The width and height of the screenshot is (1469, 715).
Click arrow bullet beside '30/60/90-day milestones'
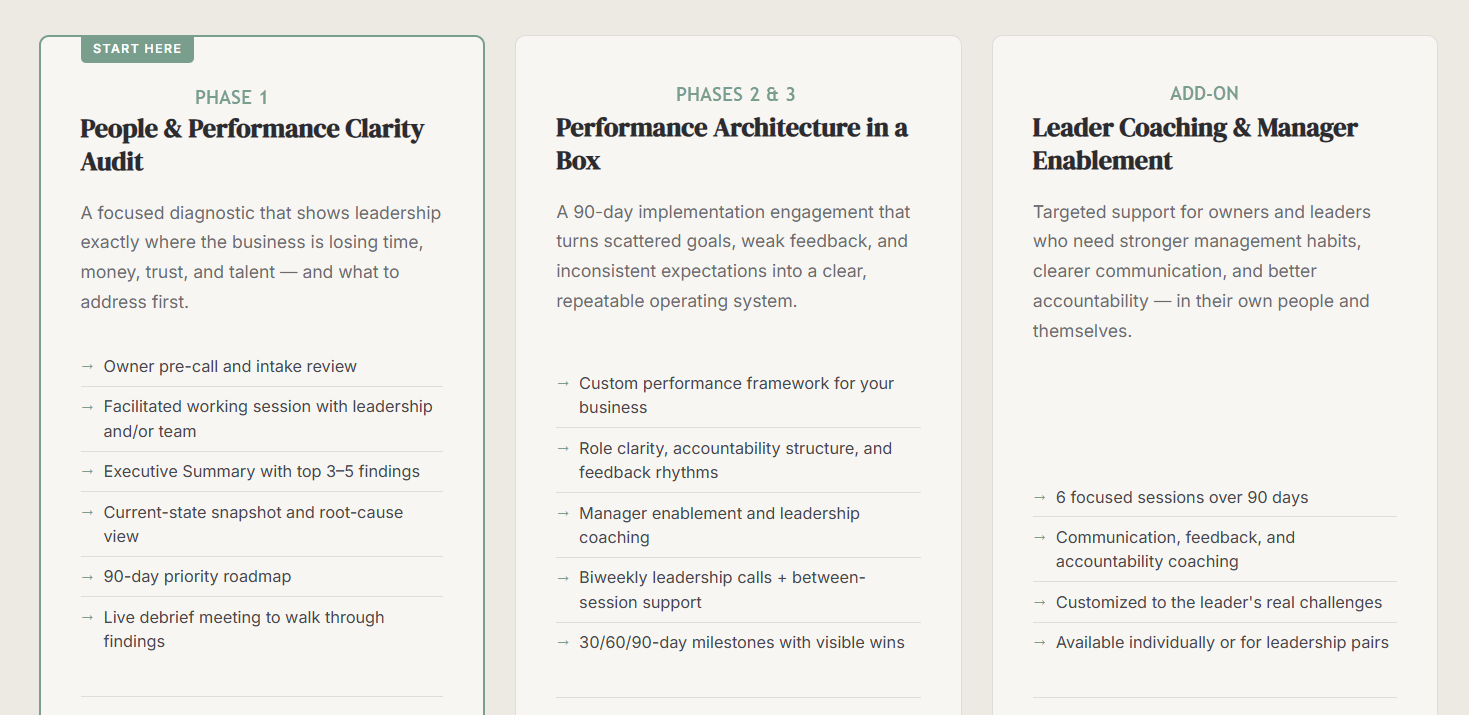tap(563, 642)
